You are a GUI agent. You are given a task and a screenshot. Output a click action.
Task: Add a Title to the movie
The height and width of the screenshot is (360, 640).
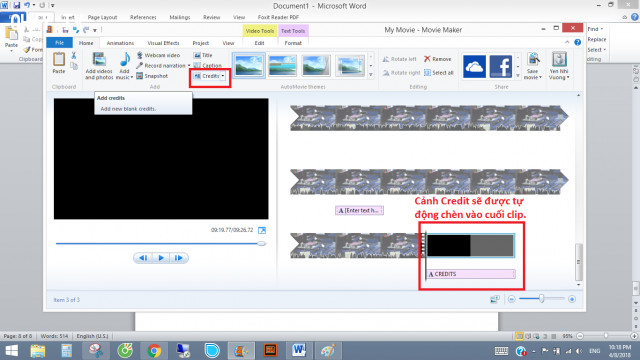click(x=203, y=55)
